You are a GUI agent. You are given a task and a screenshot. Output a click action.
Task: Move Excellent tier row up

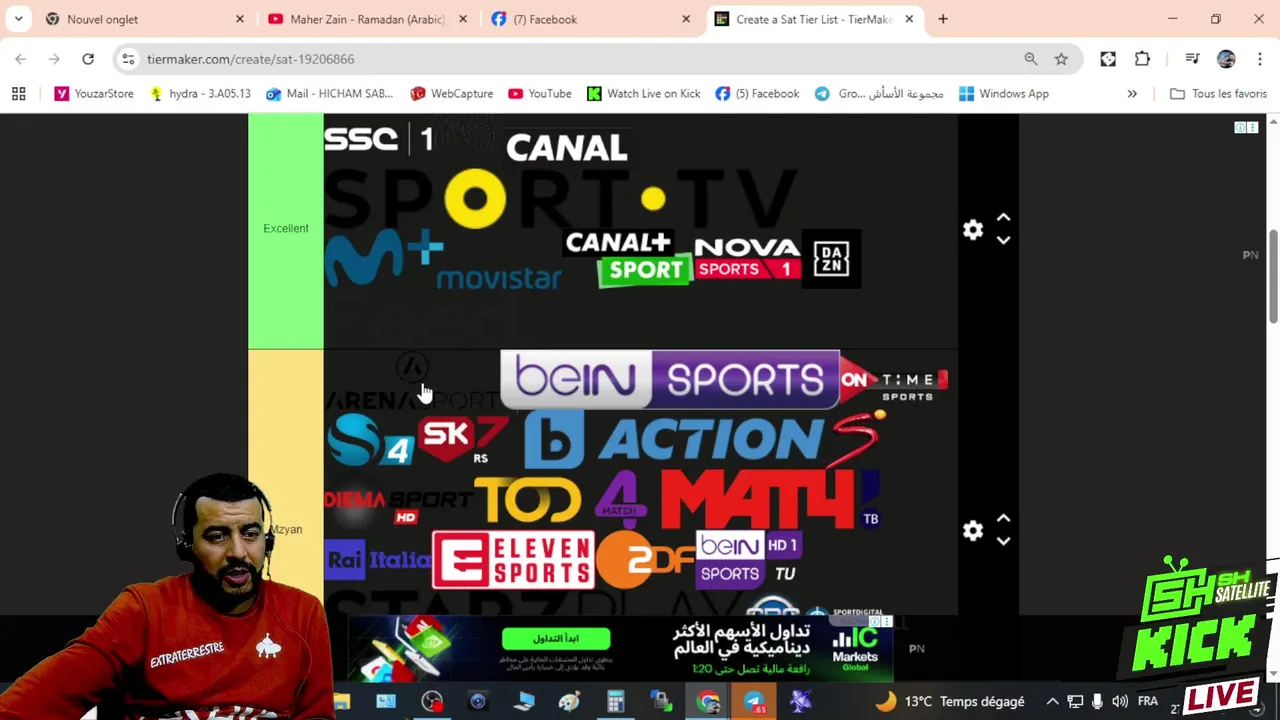(1003, 218)
